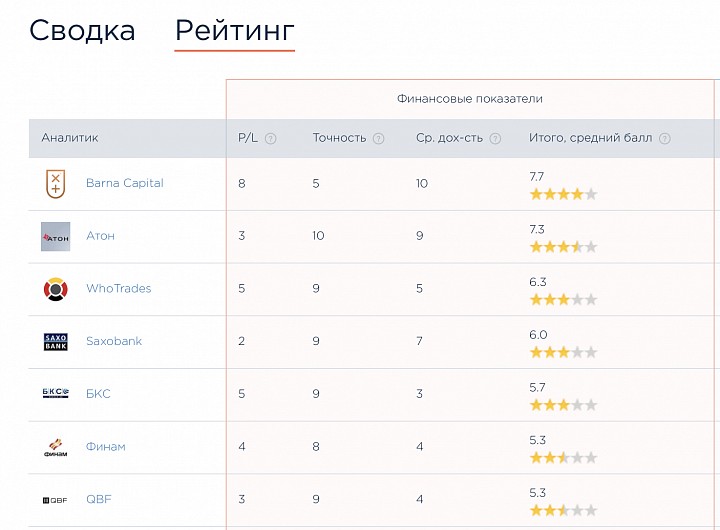
Task: Click Barna Capital's 7.7 star rating
Action: pos(563,194)
